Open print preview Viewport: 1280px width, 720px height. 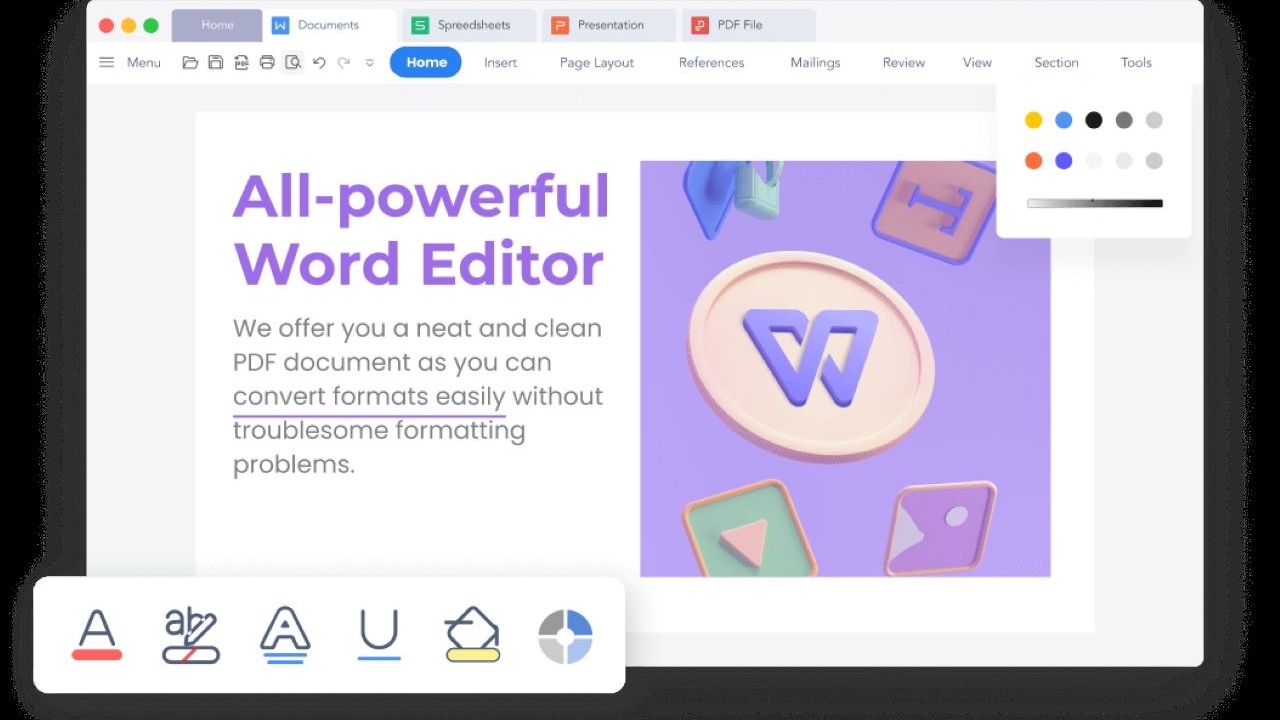coord(292,61)
